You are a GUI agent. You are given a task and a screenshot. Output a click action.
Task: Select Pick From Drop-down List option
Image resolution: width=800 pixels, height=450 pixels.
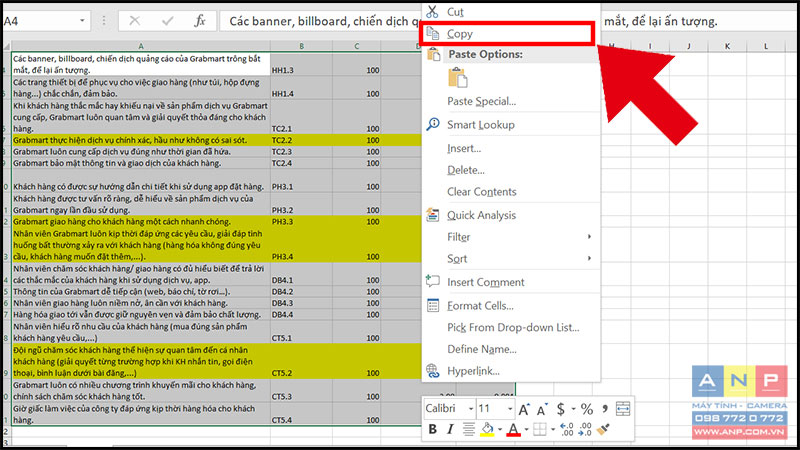coord(511,327)
